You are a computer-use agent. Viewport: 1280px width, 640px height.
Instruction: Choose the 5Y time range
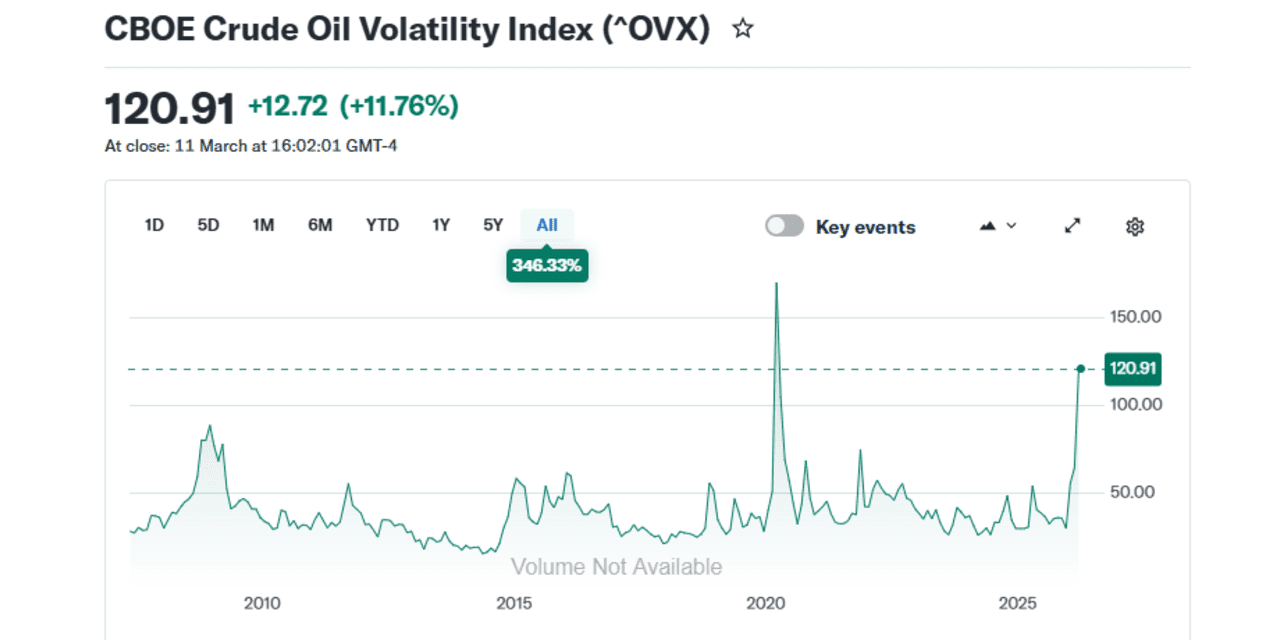coord(493,225)
